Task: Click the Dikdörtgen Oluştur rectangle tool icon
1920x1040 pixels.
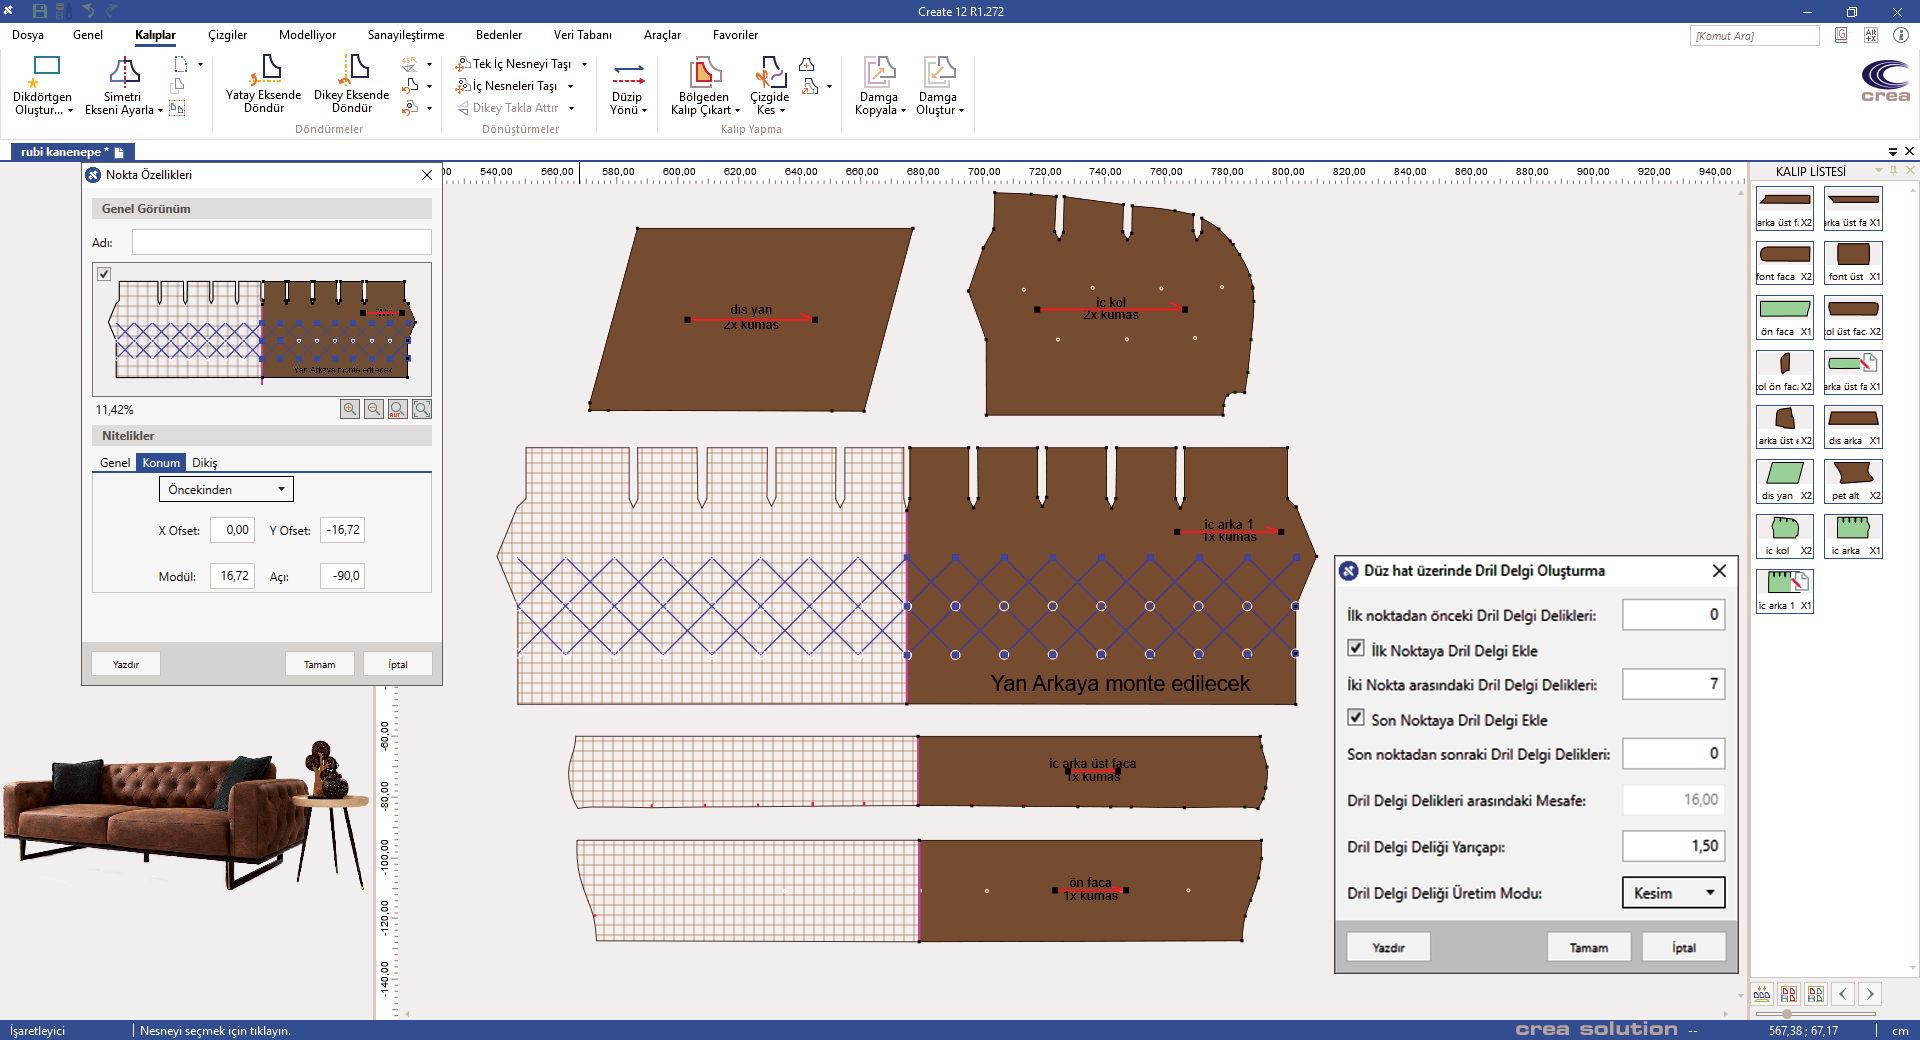Action: (x=46, y=68)
